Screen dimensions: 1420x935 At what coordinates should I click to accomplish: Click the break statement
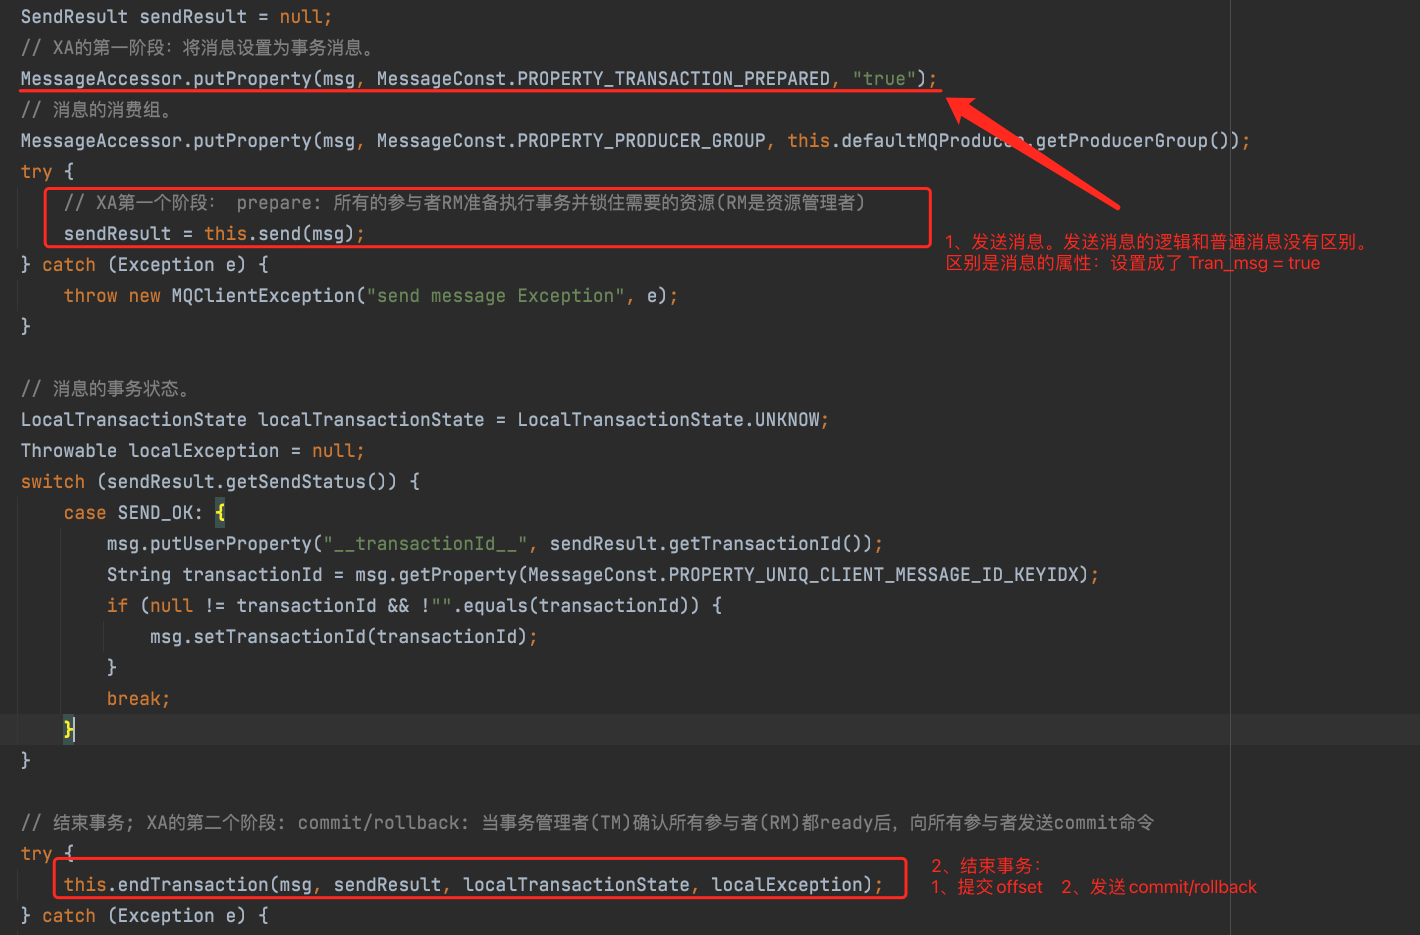click(137, 699)
